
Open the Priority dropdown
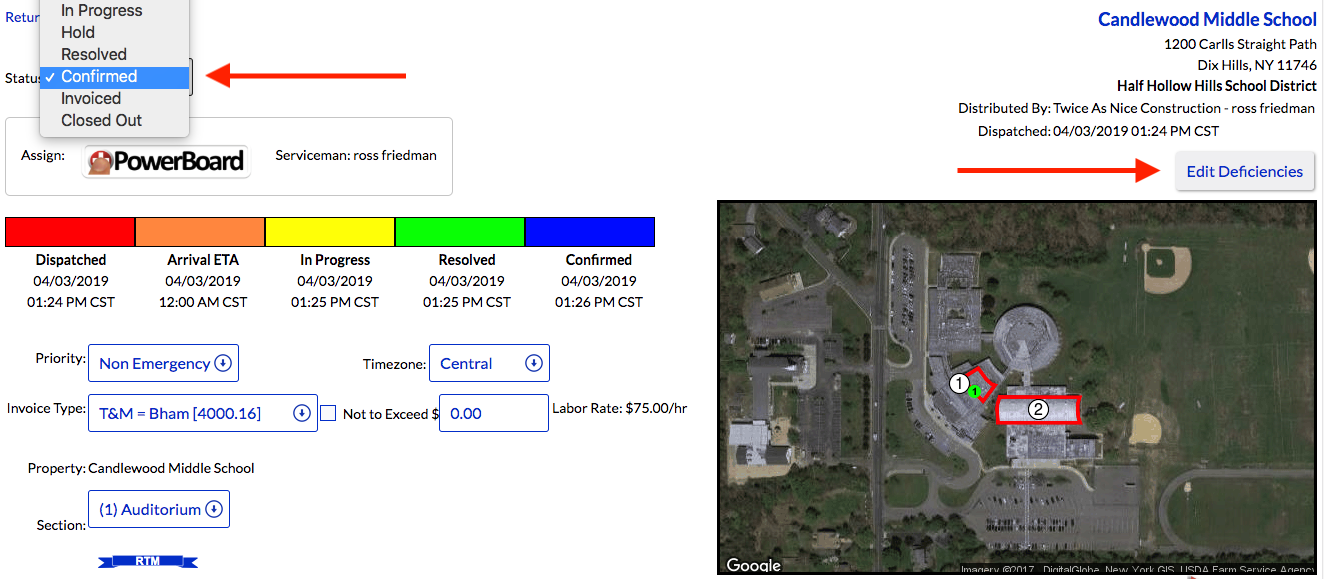coord(164,363)
